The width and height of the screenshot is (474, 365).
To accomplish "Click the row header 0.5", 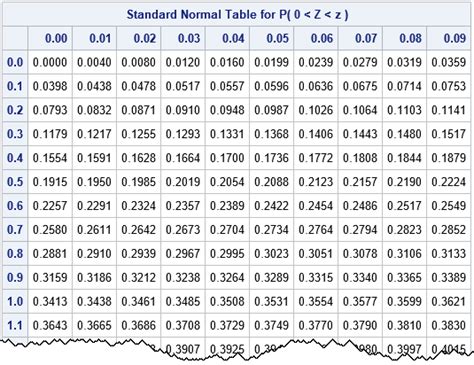I will point(15,182).
